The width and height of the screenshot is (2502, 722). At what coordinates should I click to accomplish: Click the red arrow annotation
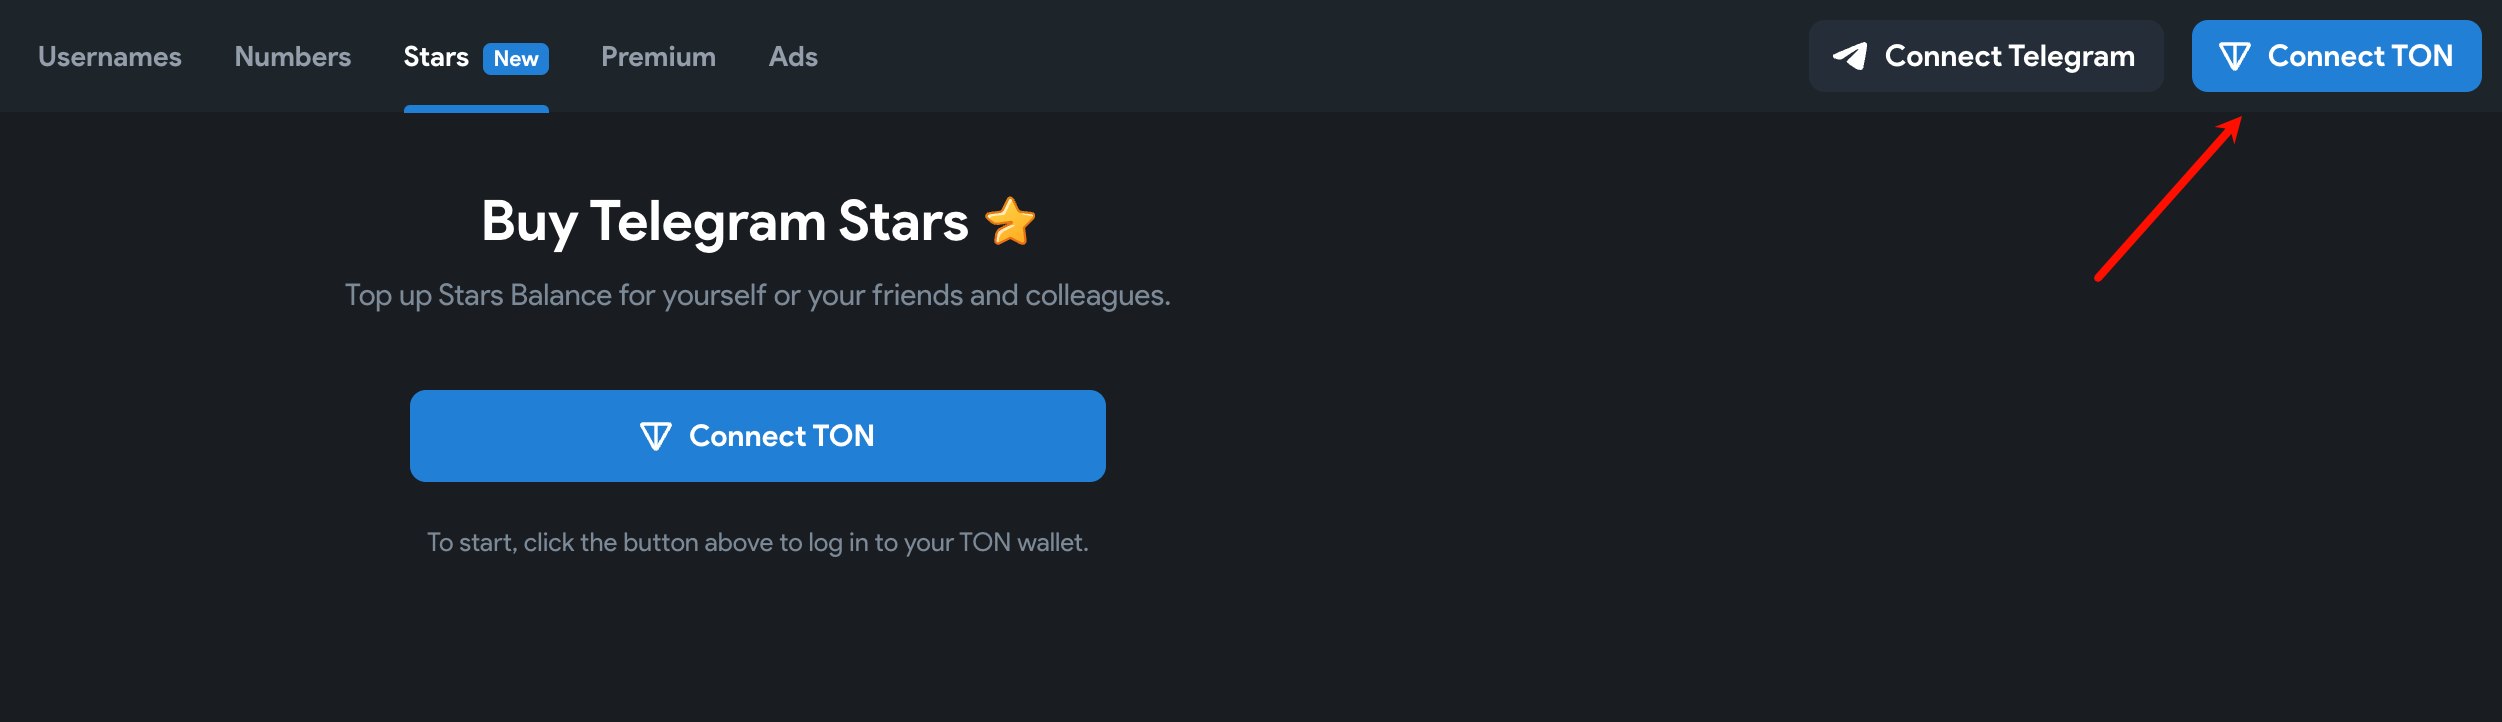tap(2168, 200)
